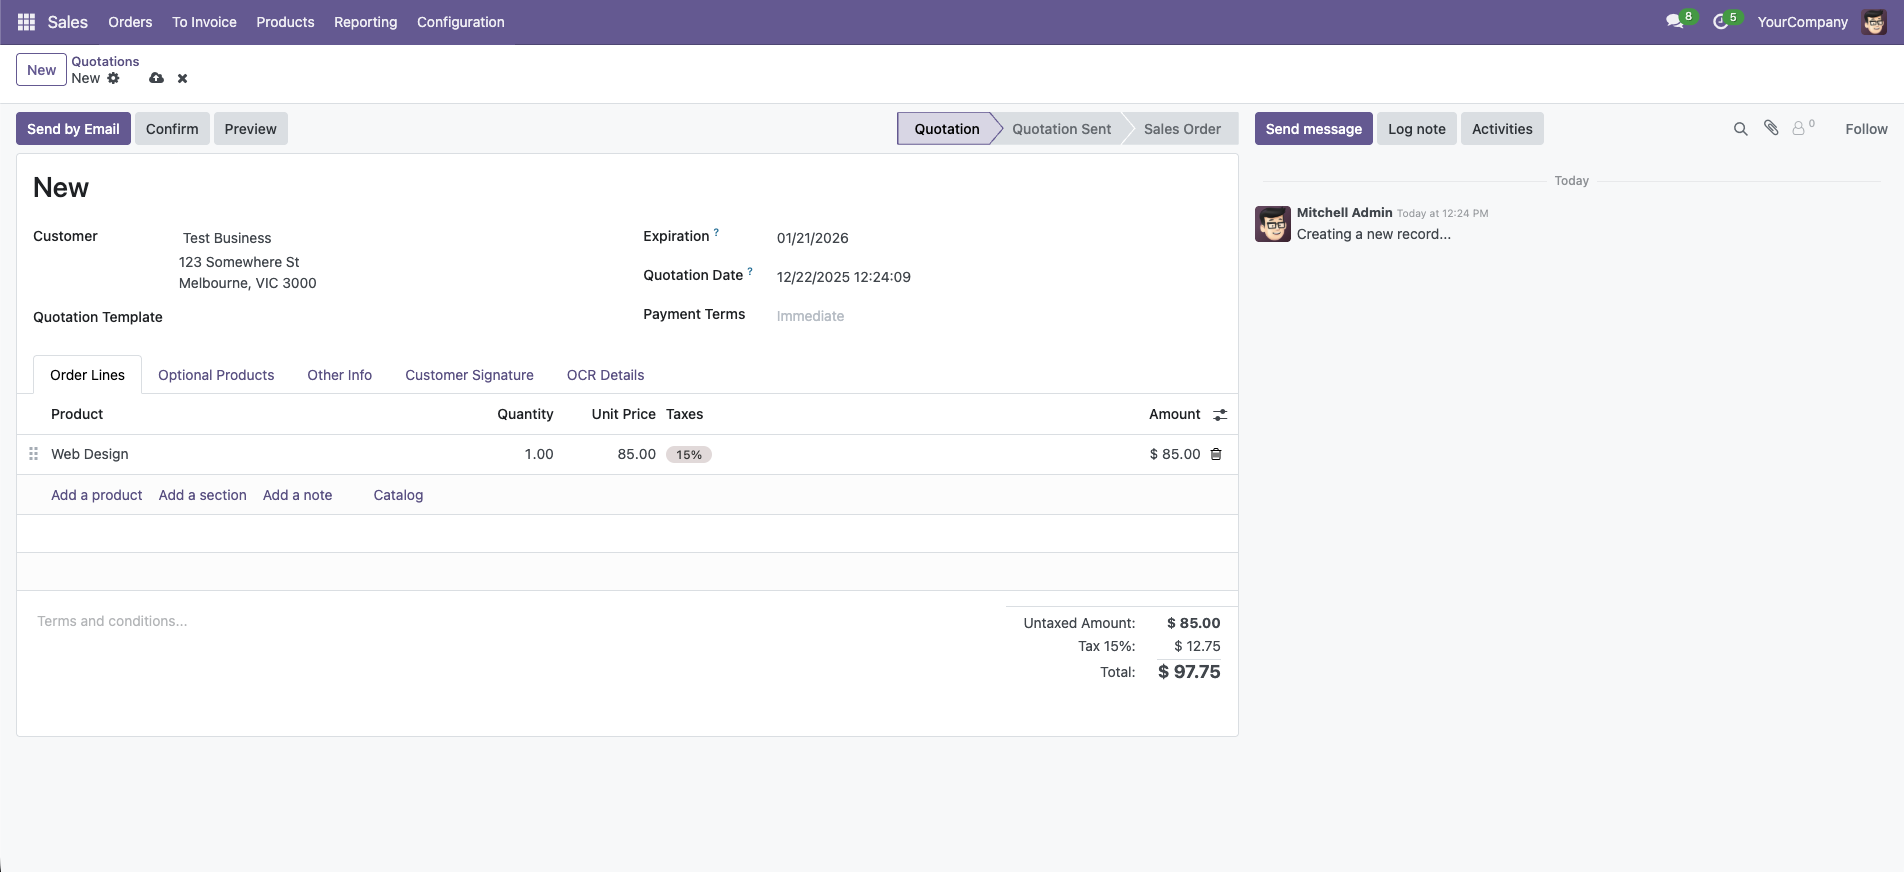Click the Mitchell Admin avatar in top bar
1904x872 pixels.
(x=1874, y=22)
